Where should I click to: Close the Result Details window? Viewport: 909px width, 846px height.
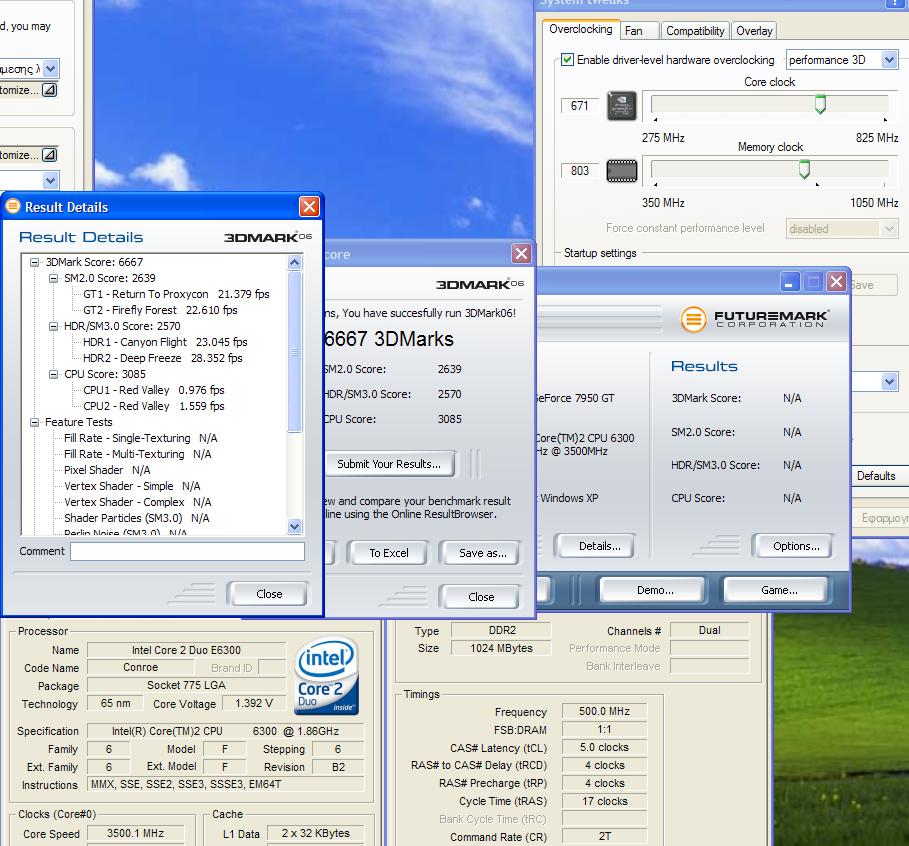[x=309, y=206]
